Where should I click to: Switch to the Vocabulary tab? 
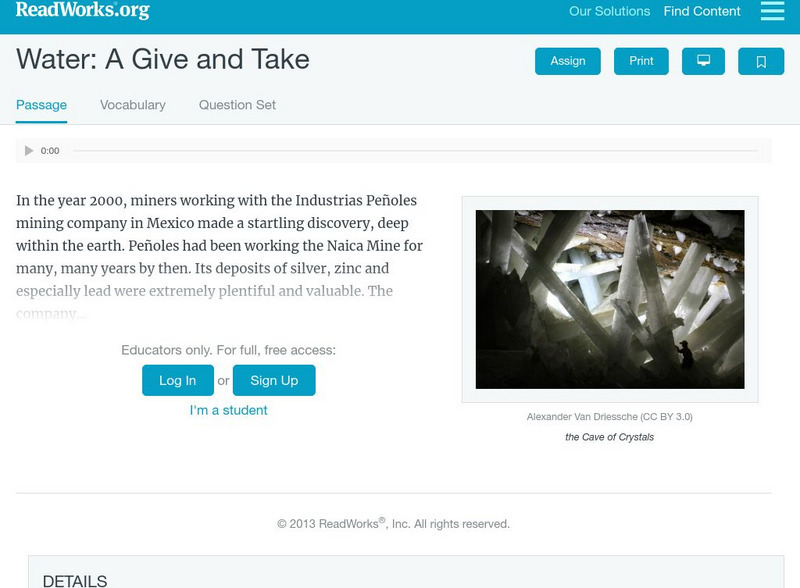pyautogui.click(x=133, y=105)
